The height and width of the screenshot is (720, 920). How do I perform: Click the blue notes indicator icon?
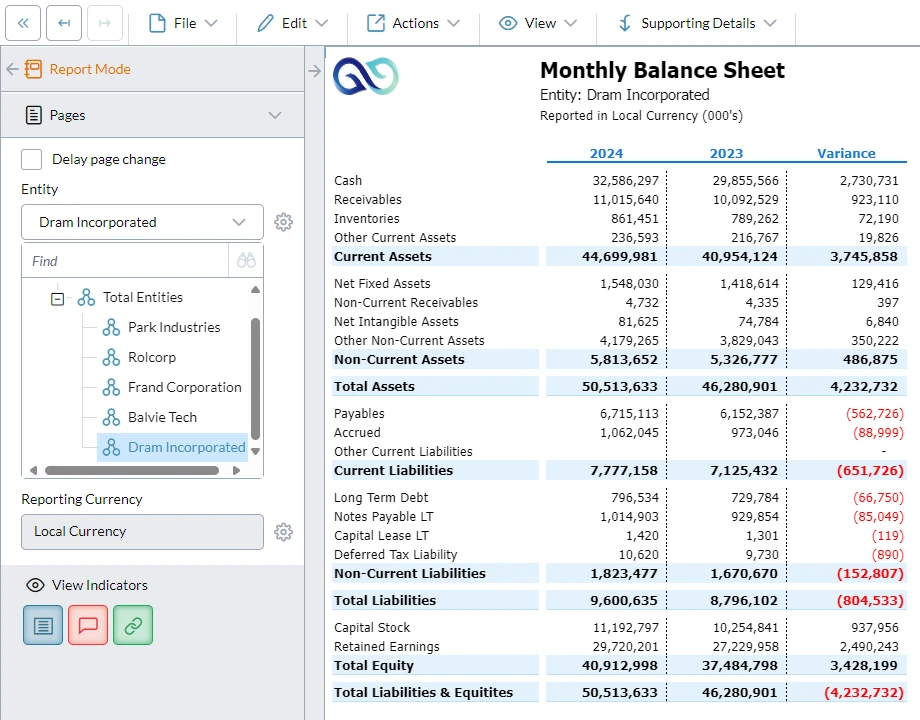pos(41,625)
